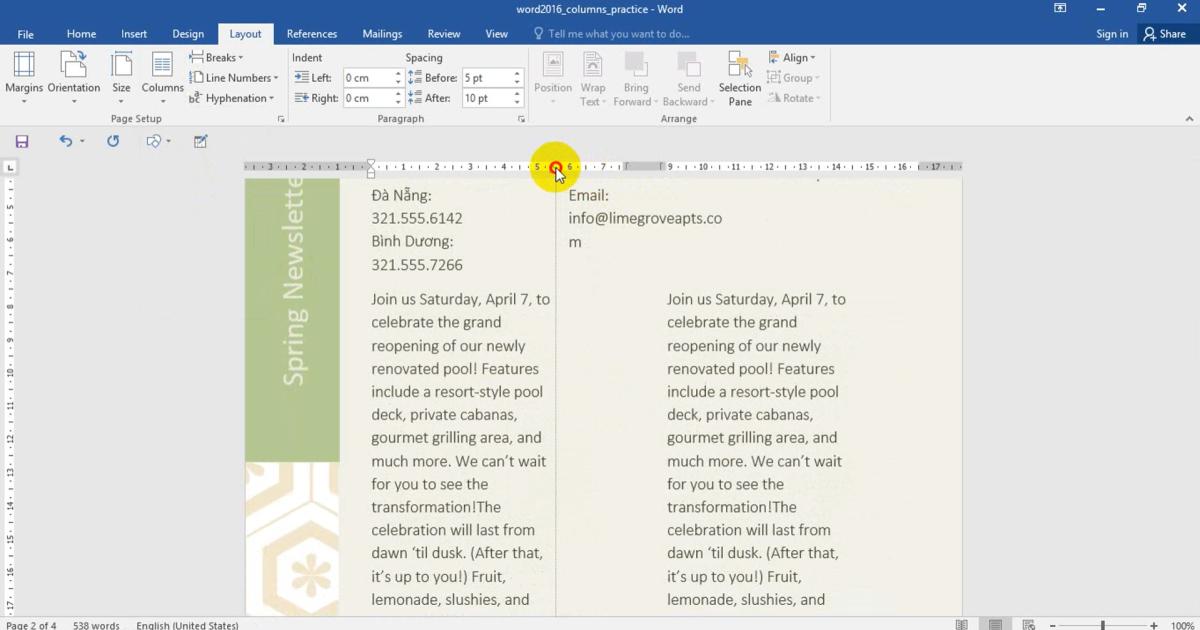Screen dimensions: 1200x630
Task: Switch to the Home tab
Action: (x=81, y=34)
